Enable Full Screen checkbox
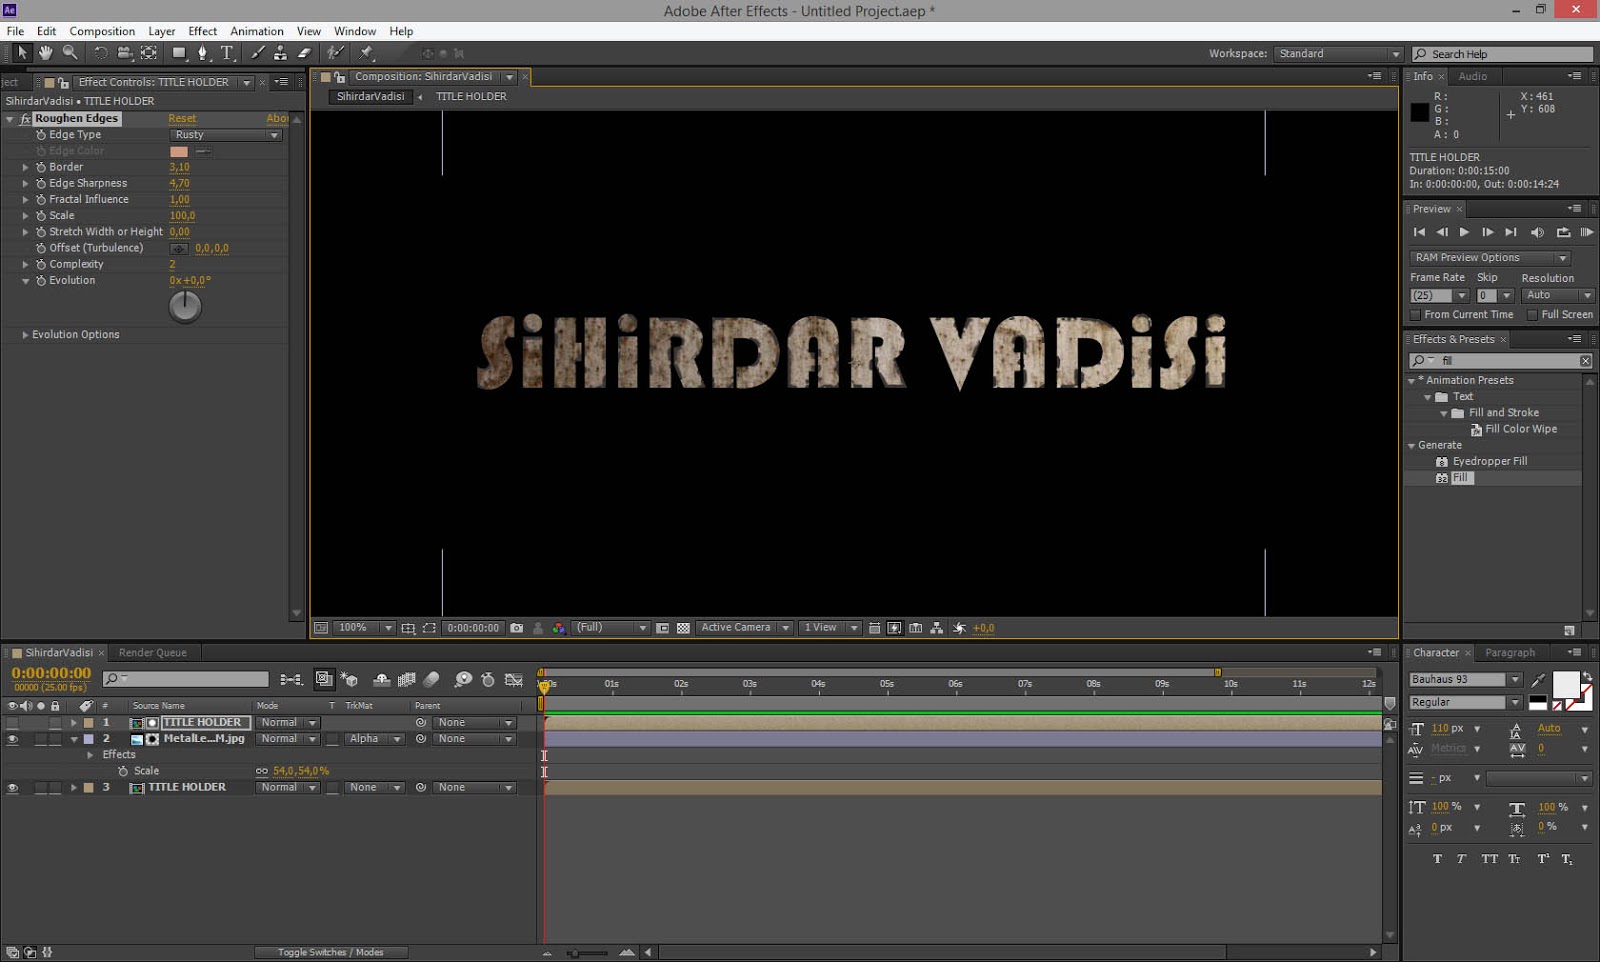Image resolution: width=1600 pixels, height=962 pixels. pos(1532,315)
